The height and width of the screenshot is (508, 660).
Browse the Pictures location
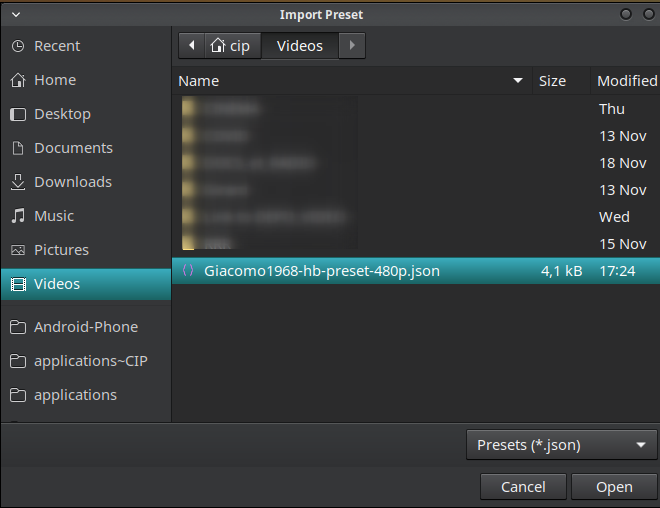click(86, 250)
